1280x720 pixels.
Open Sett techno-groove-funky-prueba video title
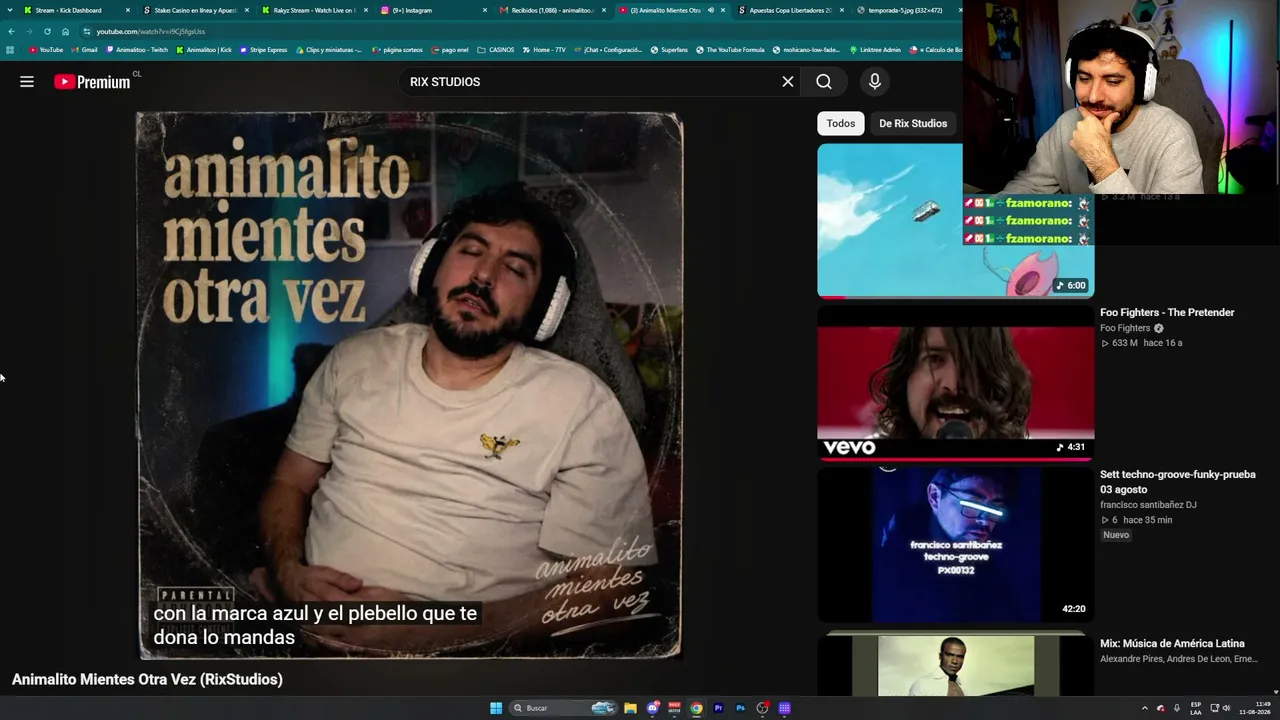pyautogui.click(x=1177, y=482)
